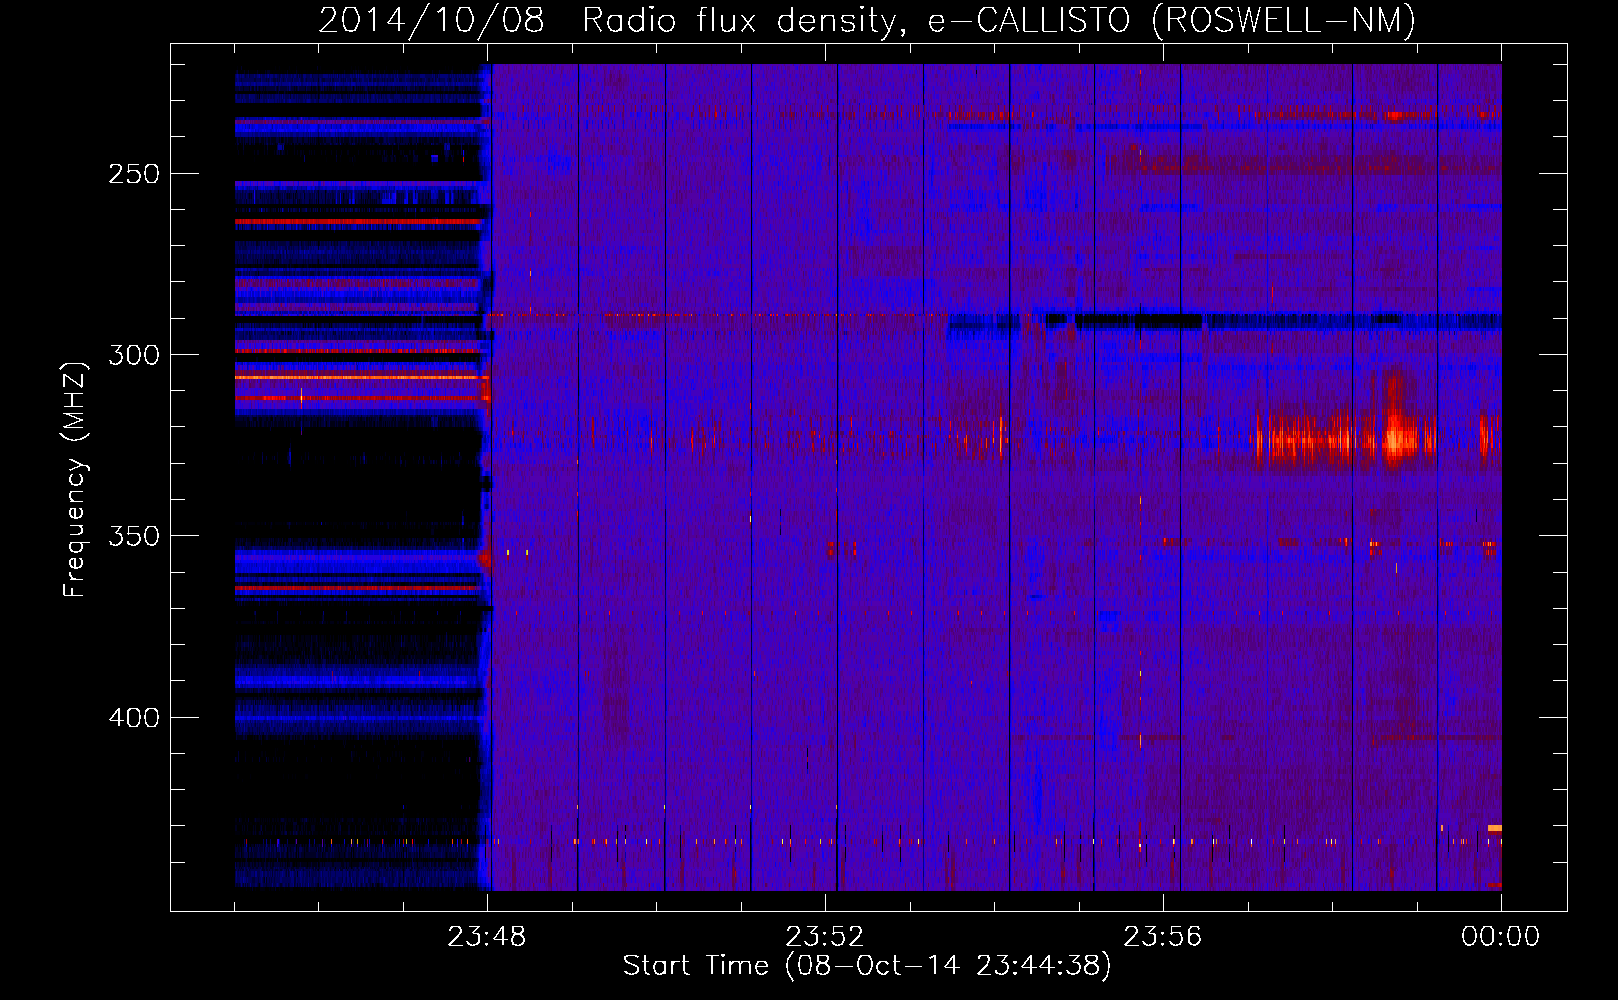The image size is (1618, 1000).
Task: Click the 'Frequency (MHZ)' axis label
Action: click(x=75, y=480)
